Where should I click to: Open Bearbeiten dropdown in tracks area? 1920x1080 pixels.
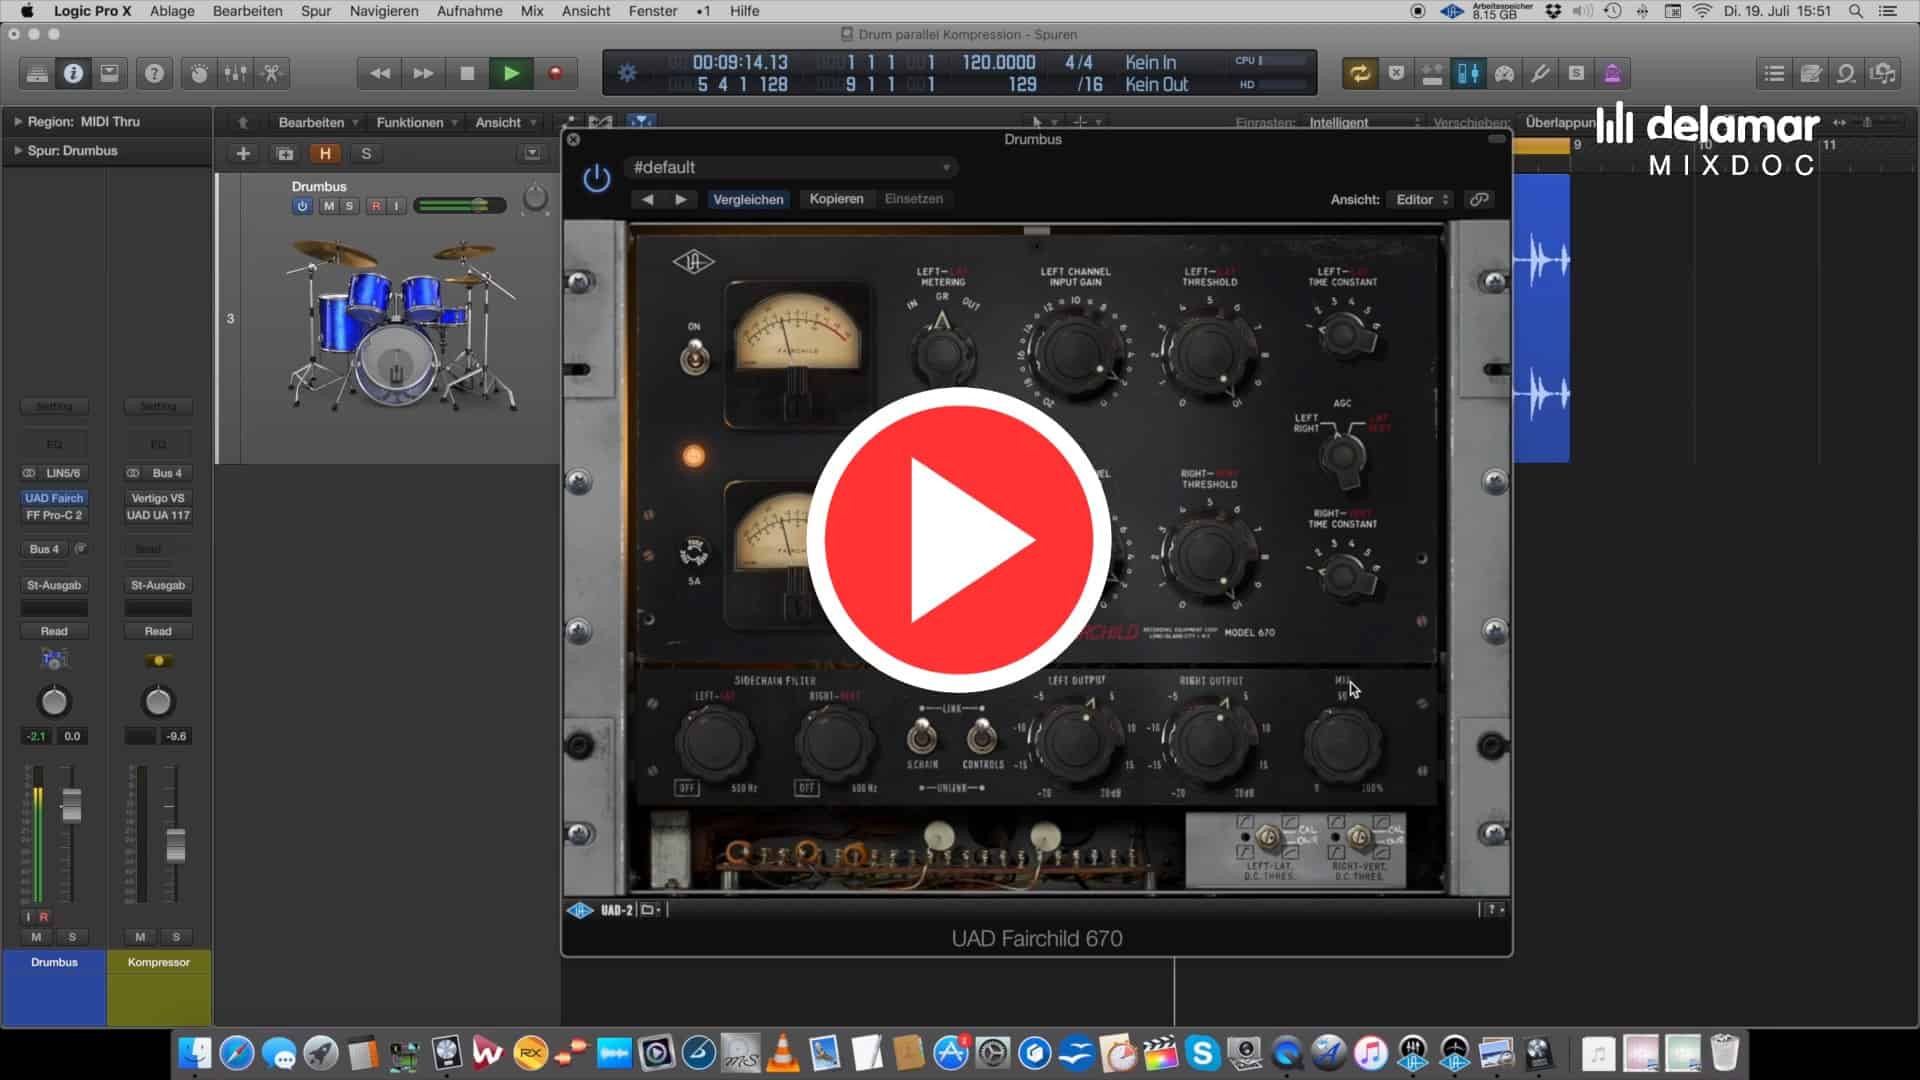(x=318, y=122)
